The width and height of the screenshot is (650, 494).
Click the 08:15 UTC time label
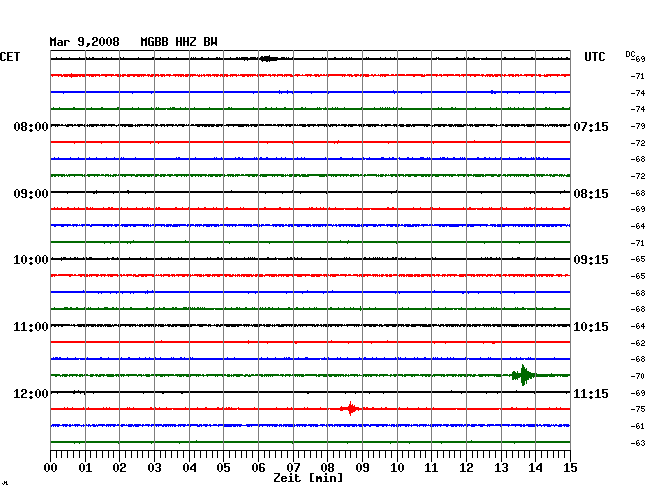point(591,194)
